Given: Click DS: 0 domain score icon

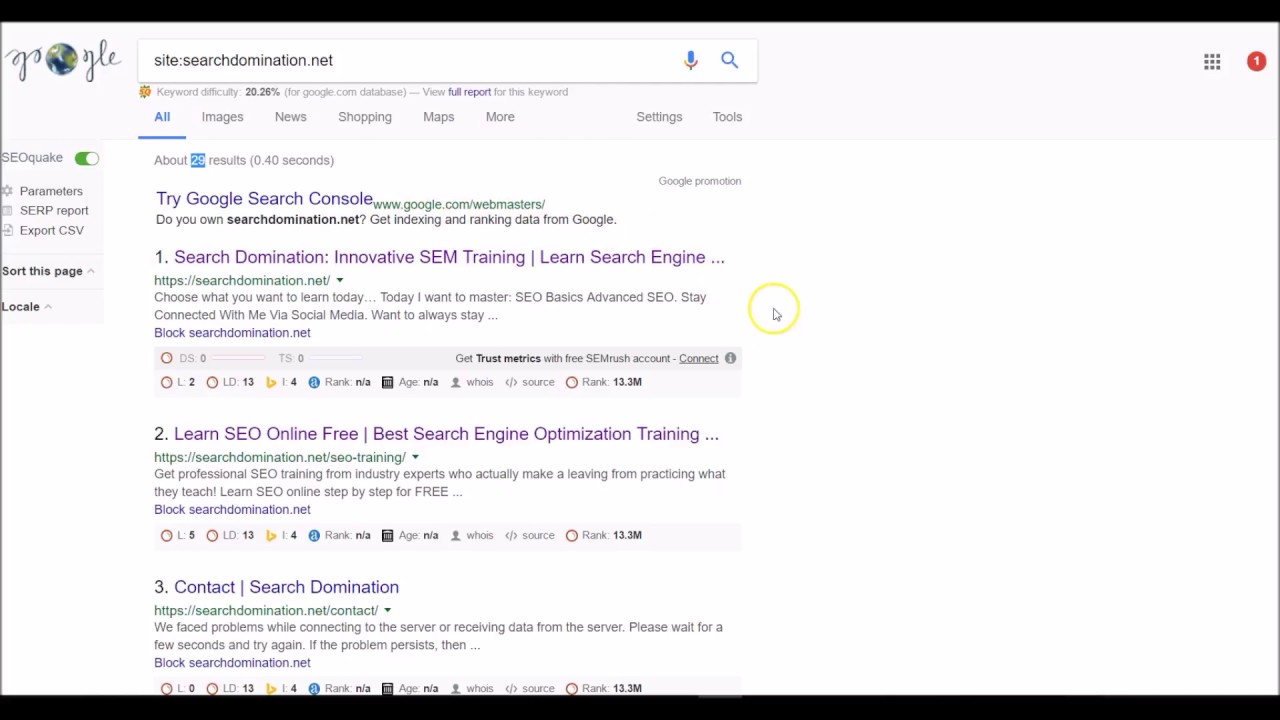Looking at the screenshot, I should 167,358.
